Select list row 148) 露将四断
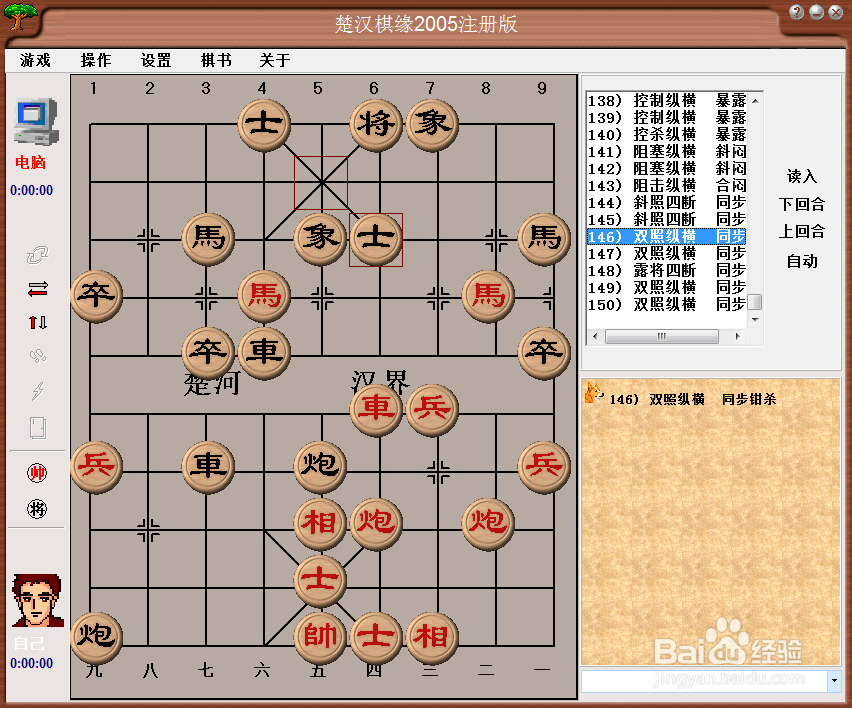 coord(667,270)
